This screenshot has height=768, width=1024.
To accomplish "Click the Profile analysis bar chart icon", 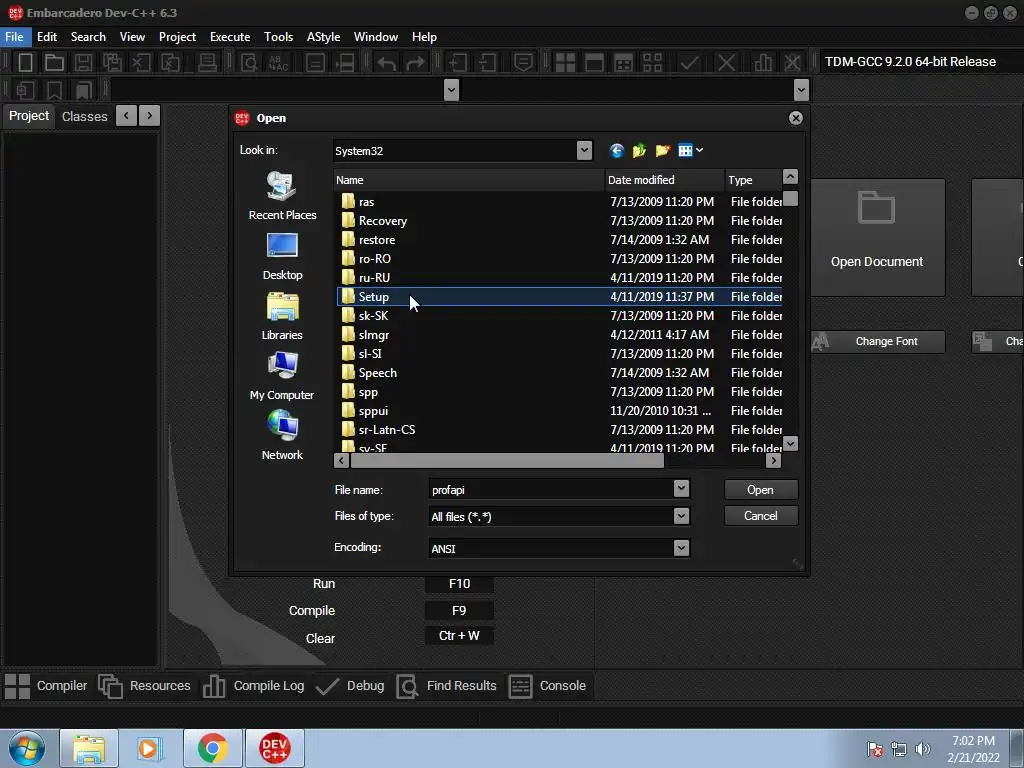I will point(763,62).
